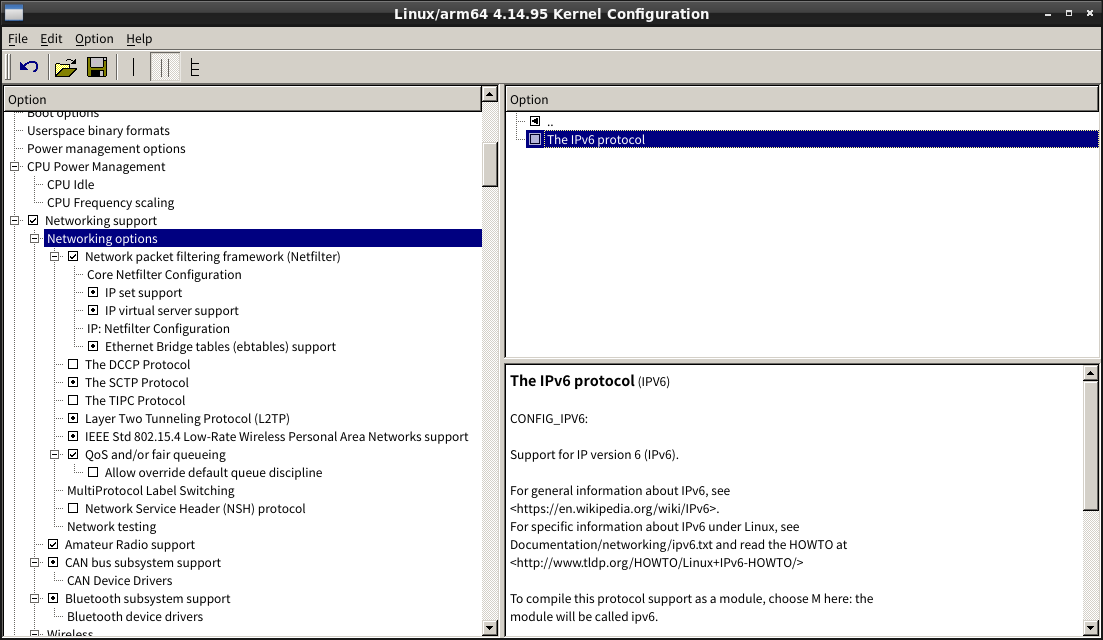Click the left tree's vertical scrollbar thumb
Screen dimensions: 1103x640
click(x=490, y=164)
